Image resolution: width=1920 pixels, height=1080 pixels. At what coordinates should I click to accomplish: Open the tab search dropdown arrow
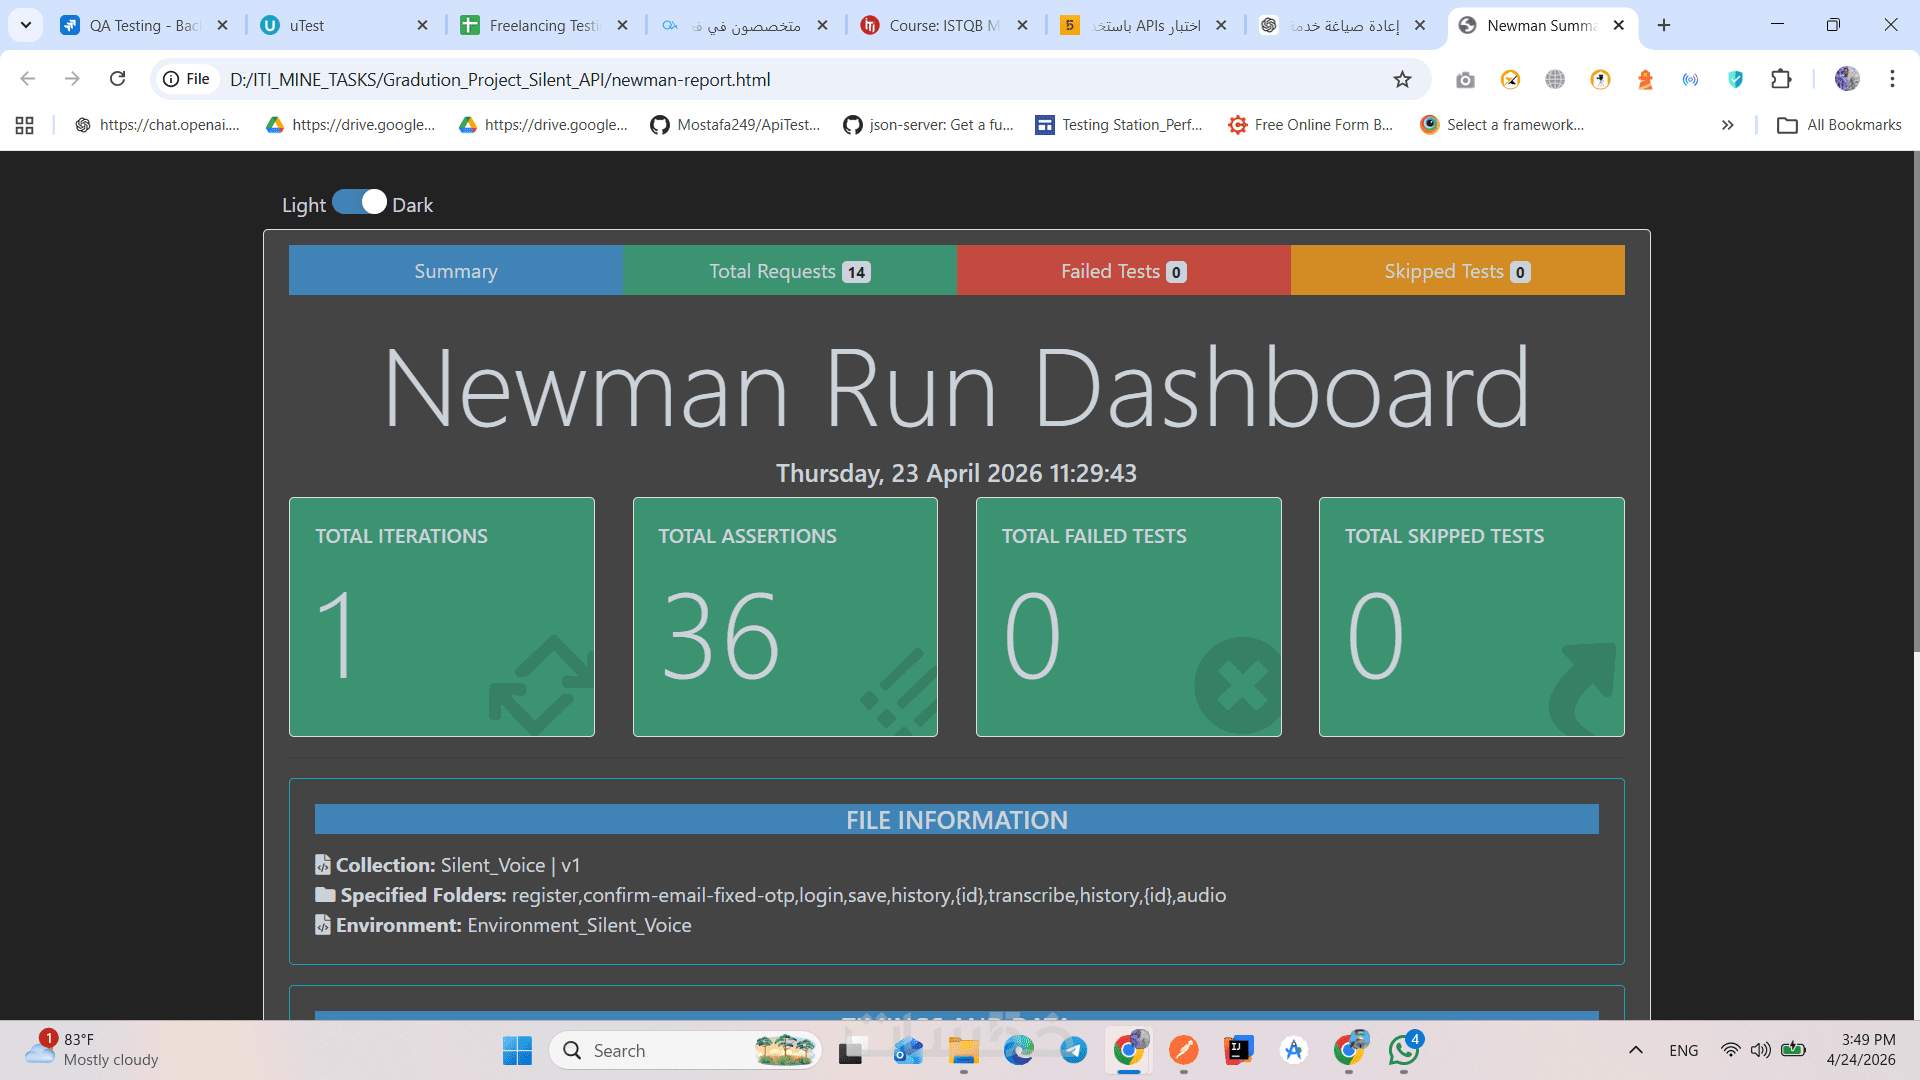pyautogui.click(x=26, y=25)
